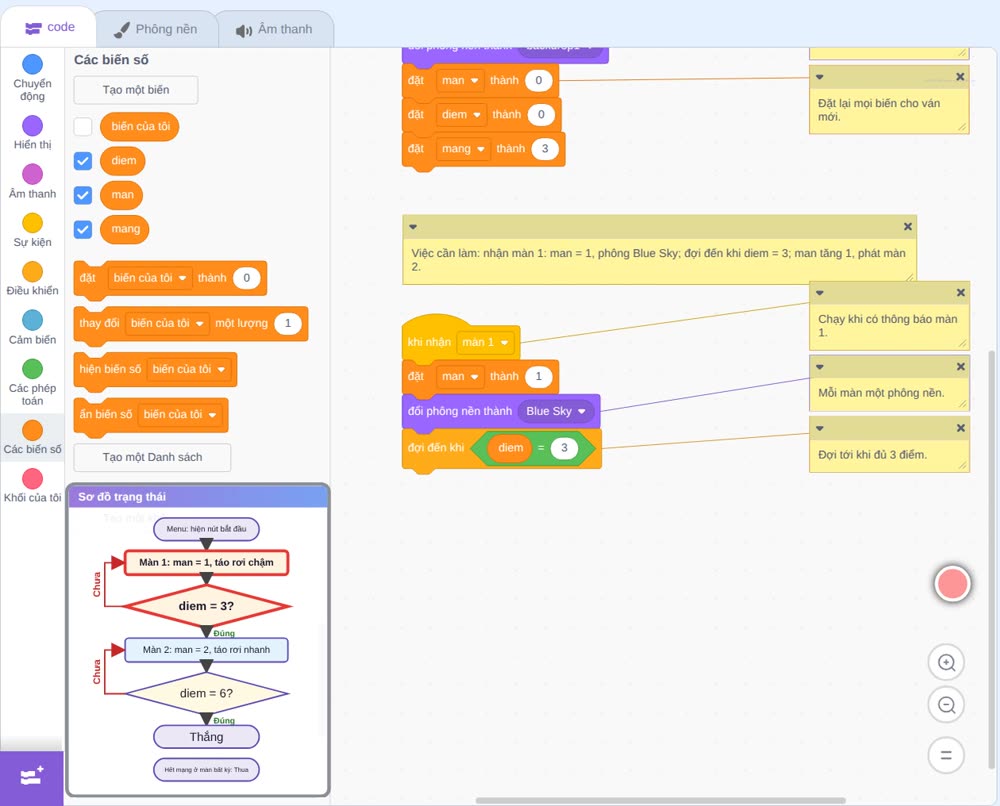Close the 'Chạy khi có thông báo' comment

pyautogui.click(x=960, y=293)
